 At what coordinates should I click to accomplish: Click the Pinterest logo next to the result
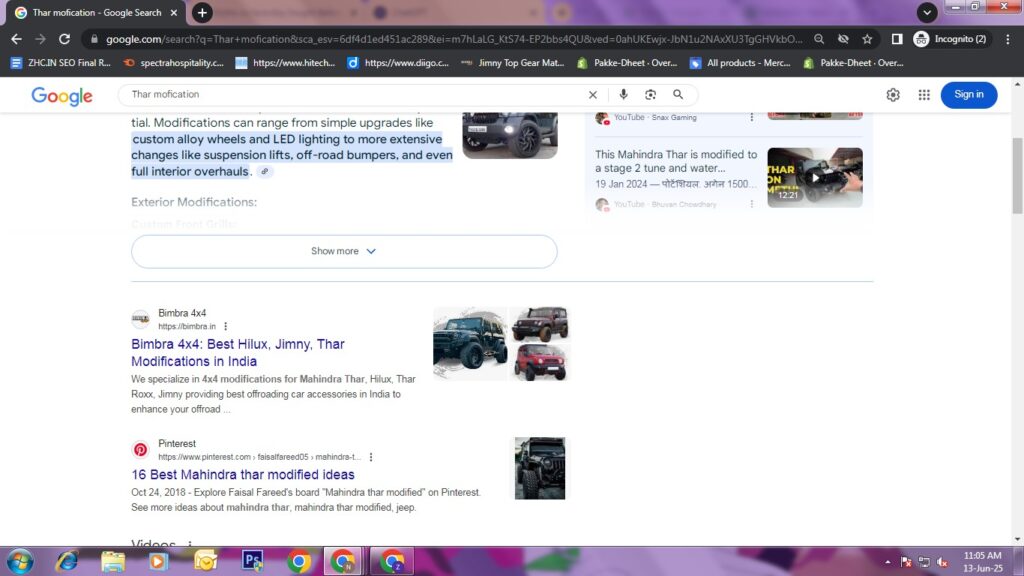click(140, 448)
